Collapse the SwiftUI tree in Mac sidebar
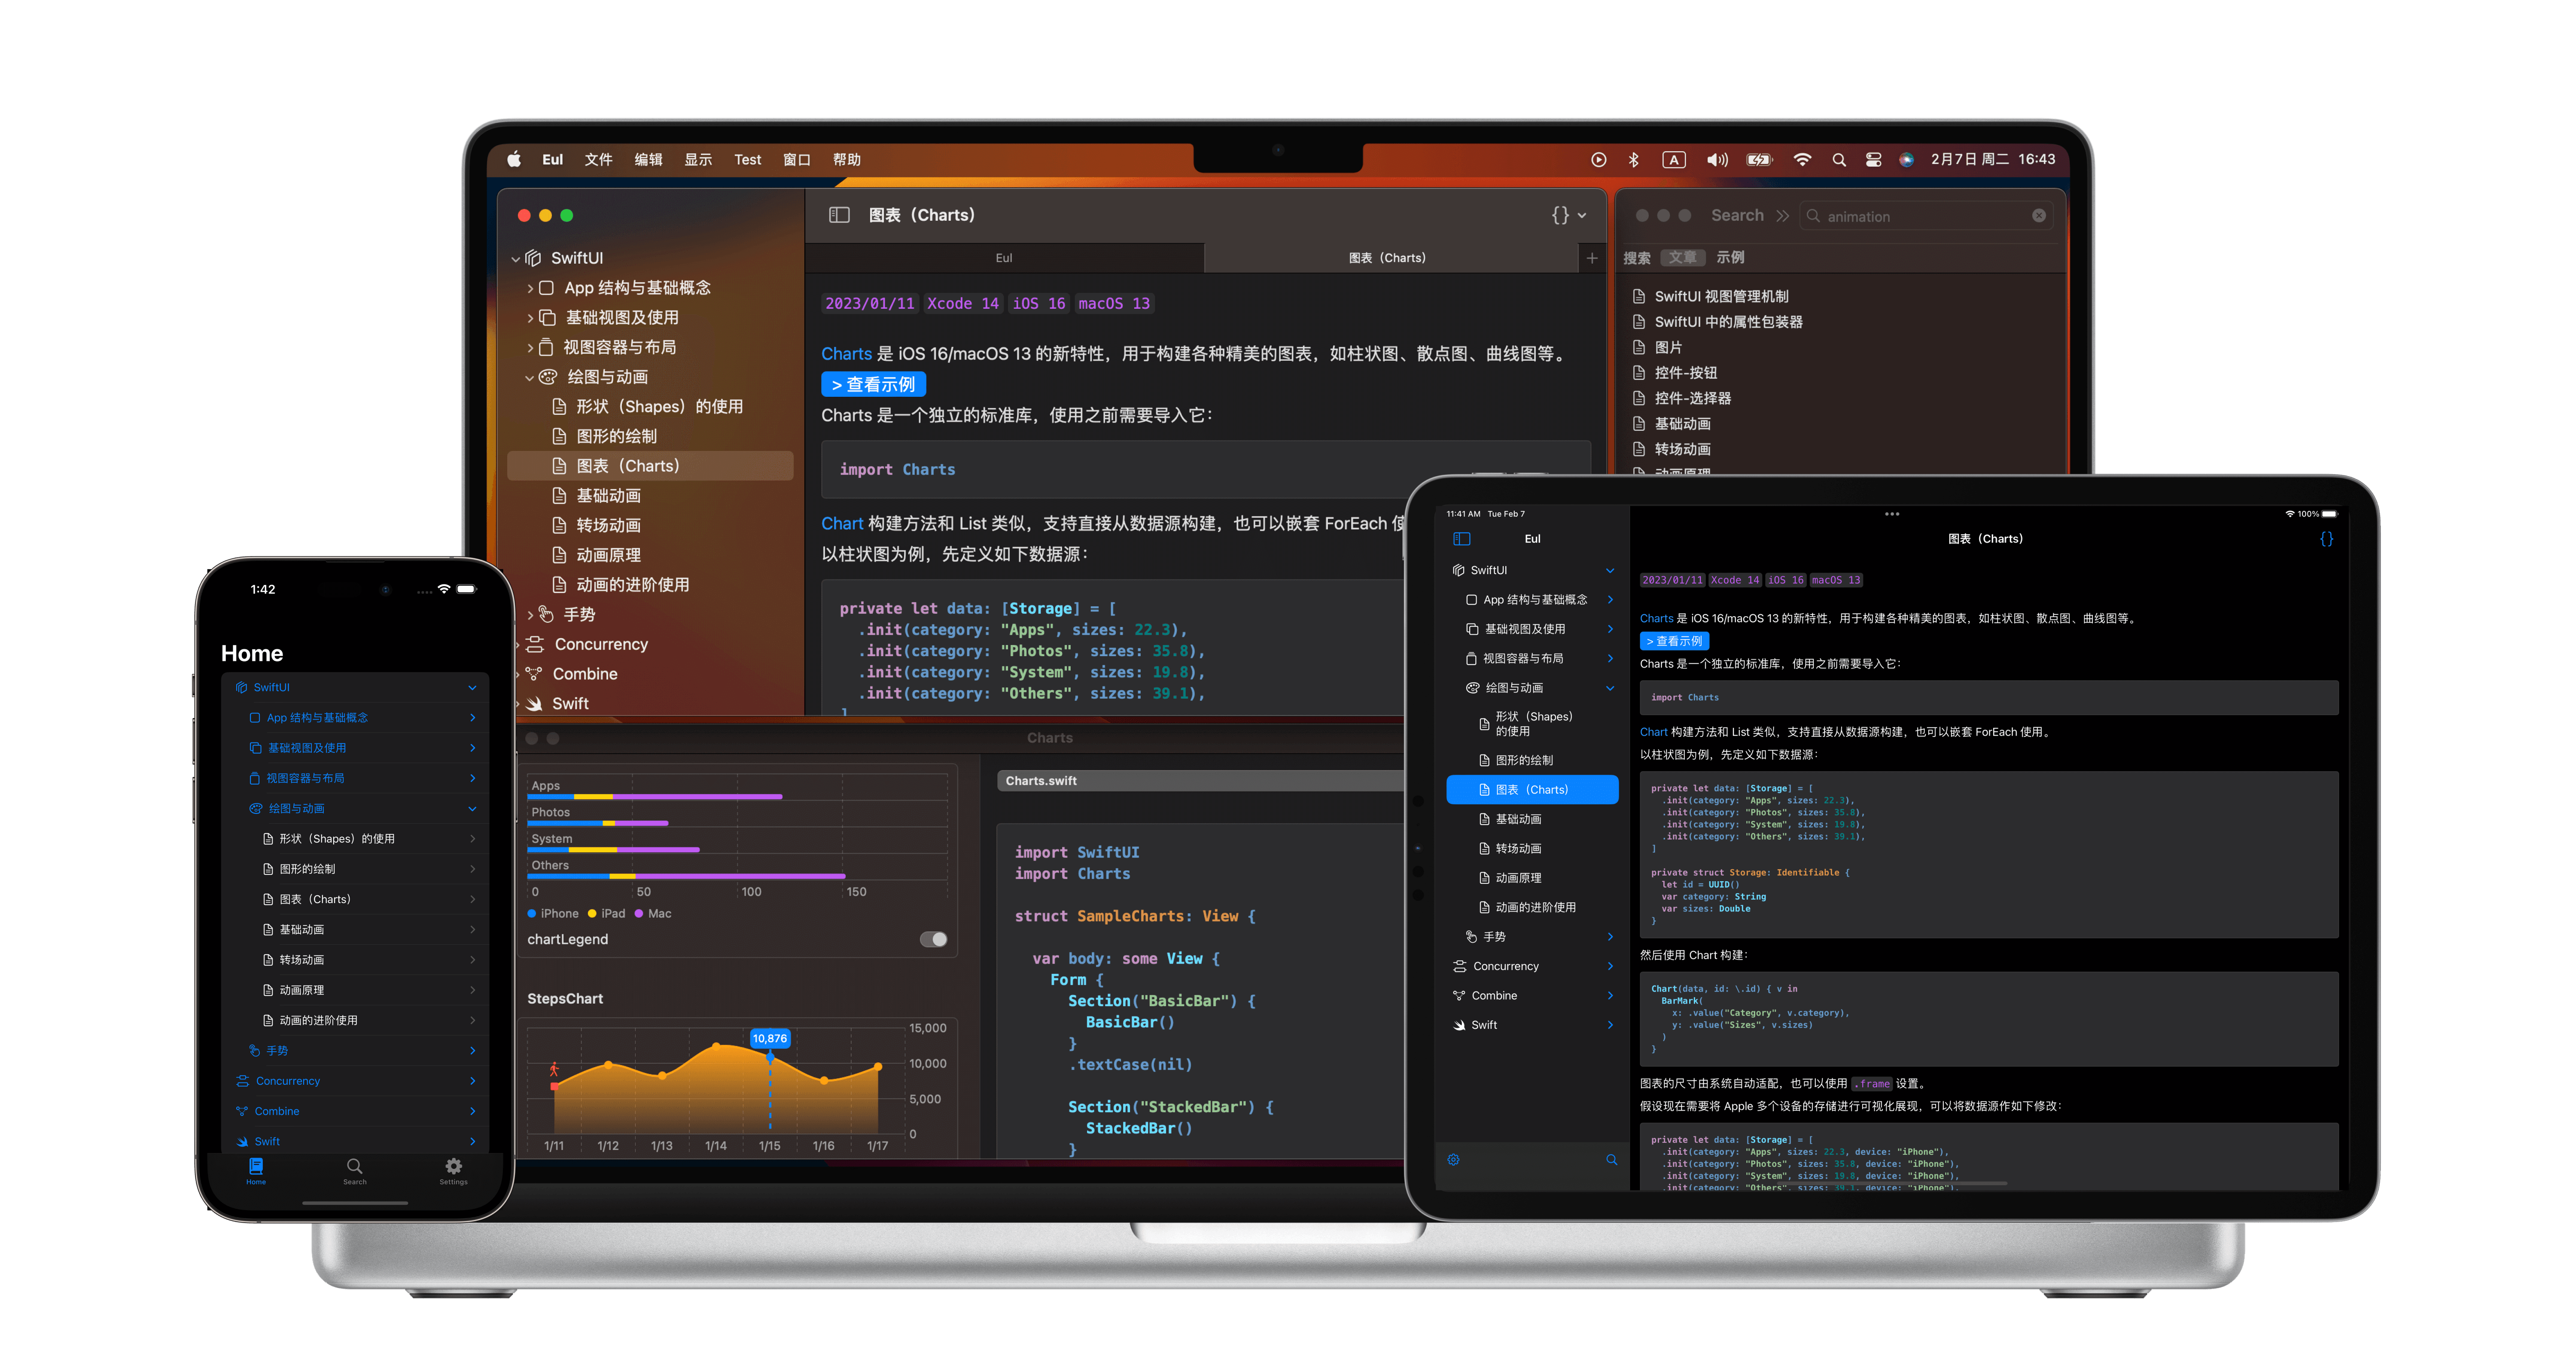The image size is (2576, 1360). [x=516, y=259]
